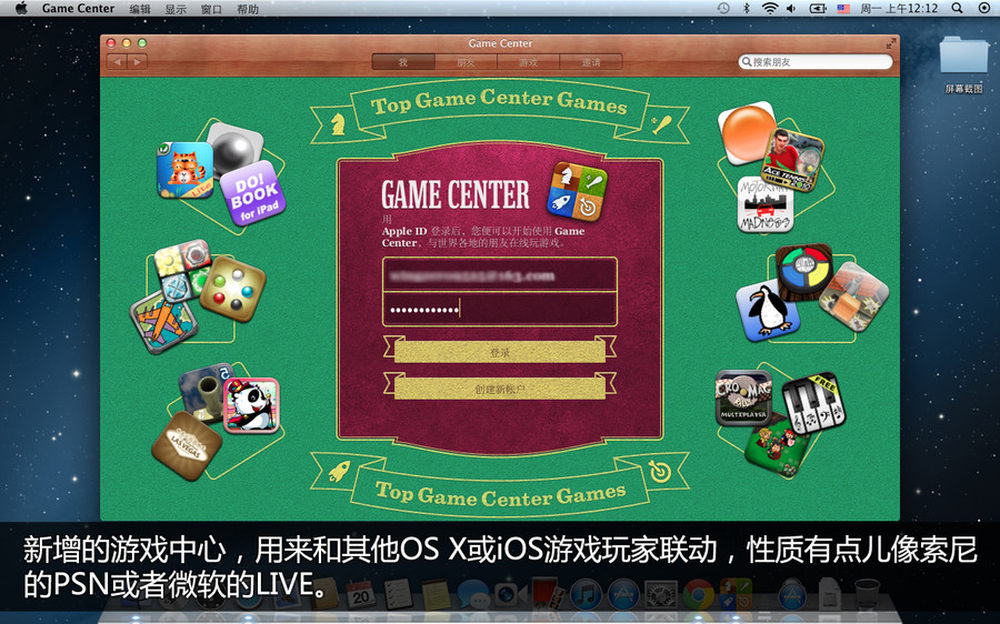Screen dimensions: 1000x624
Task: Open the Motorway Madness game icon
Action: point(765,205)
